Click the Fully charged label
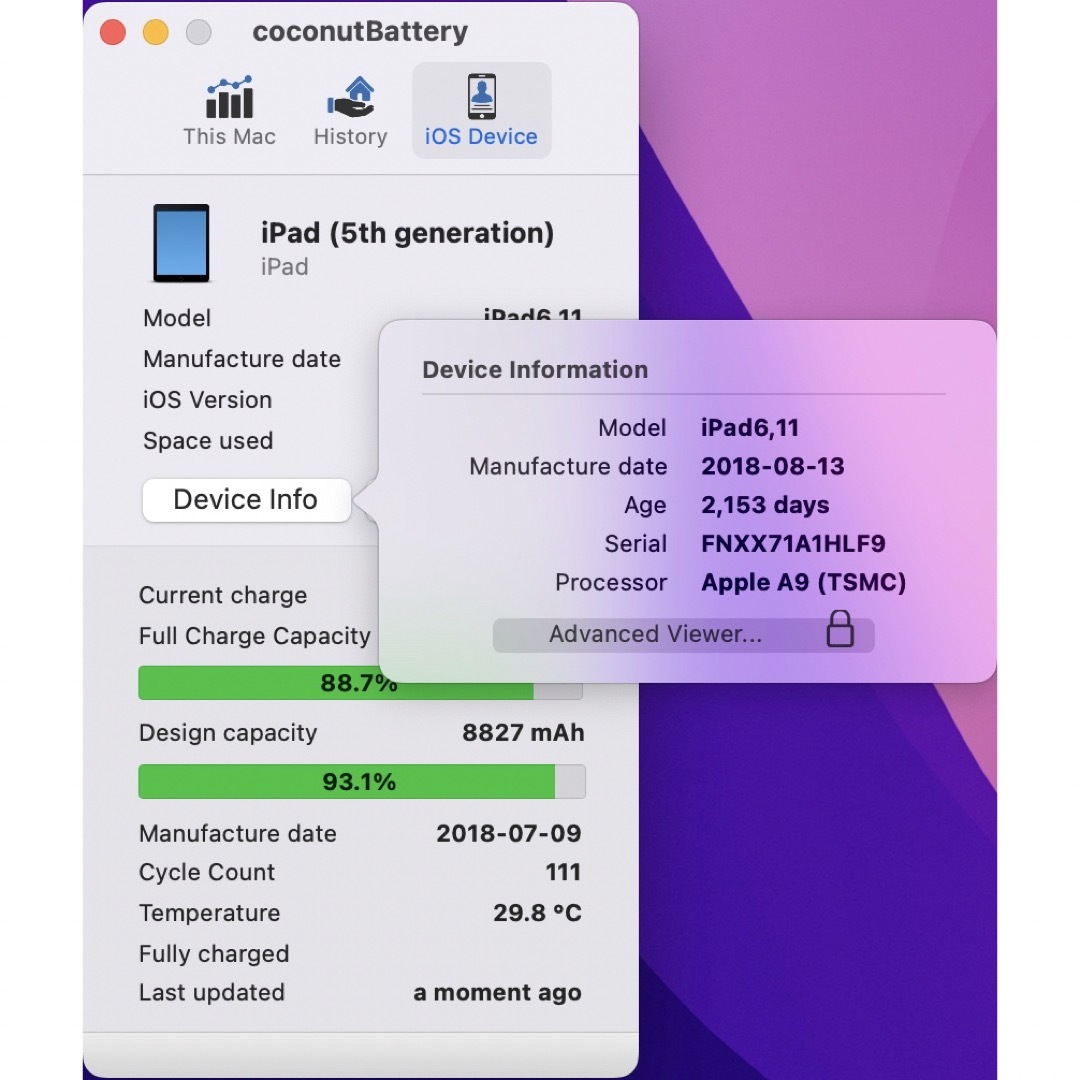This screenshot has height=1080, width=1080. click(x=214, y=954)
